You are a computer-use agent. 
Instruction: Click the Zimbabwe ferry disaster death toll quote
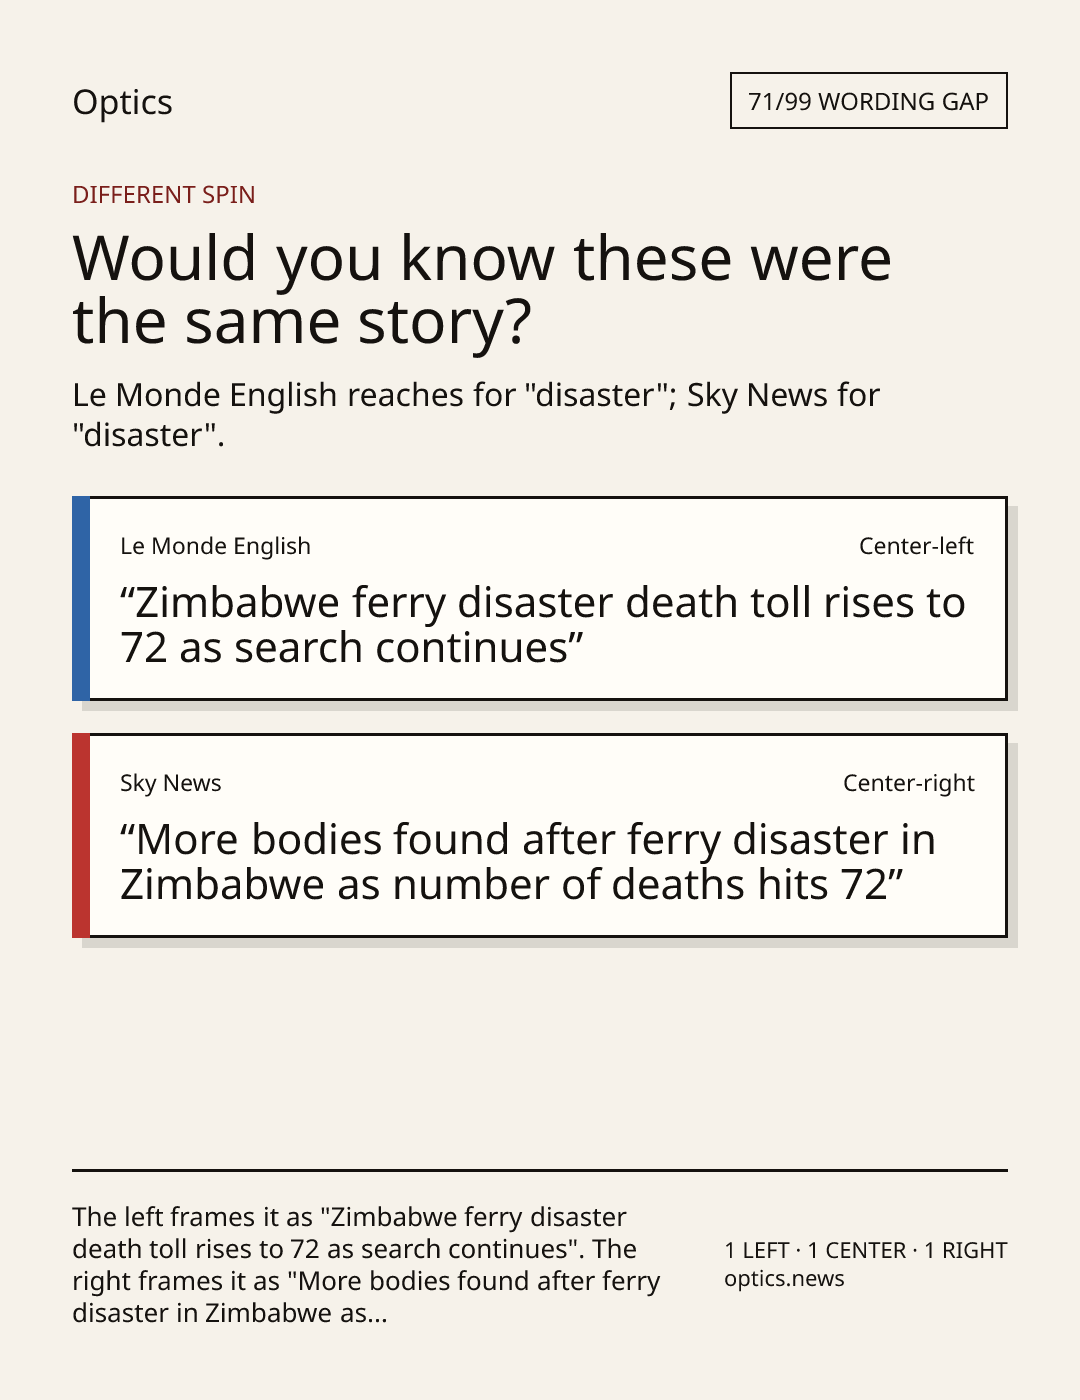[543, 625]
